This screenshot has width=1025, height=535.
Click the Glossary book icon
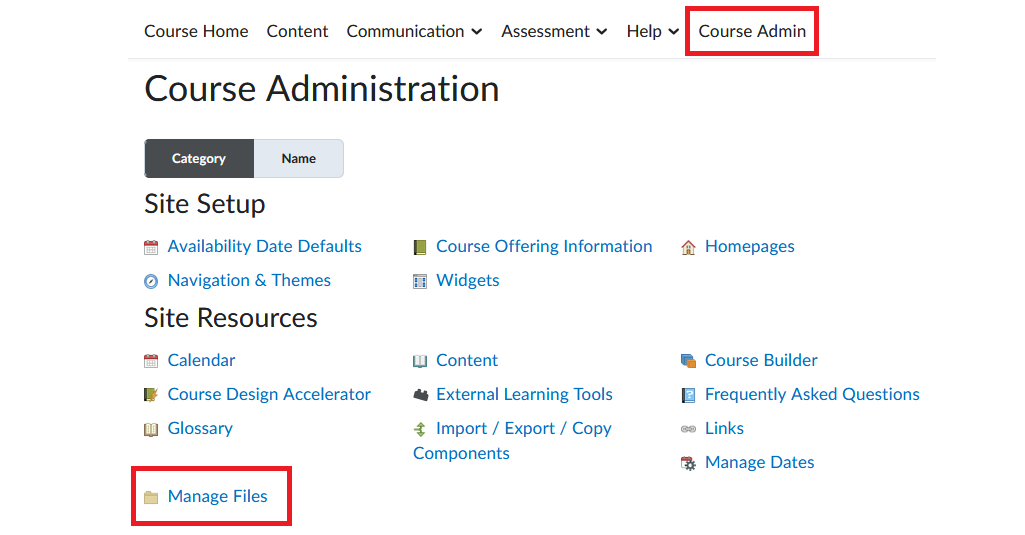(x=151, y=429)
